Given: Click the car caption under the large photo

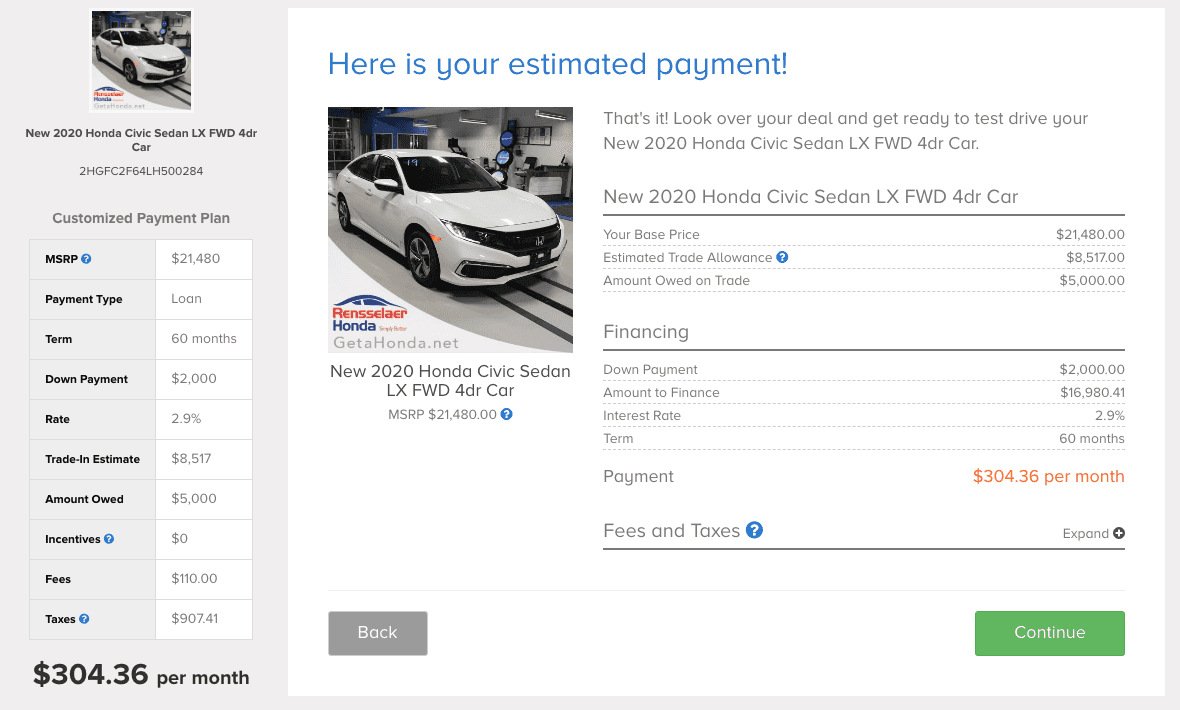Looking at the screenshot, I should tap(450, 380).
